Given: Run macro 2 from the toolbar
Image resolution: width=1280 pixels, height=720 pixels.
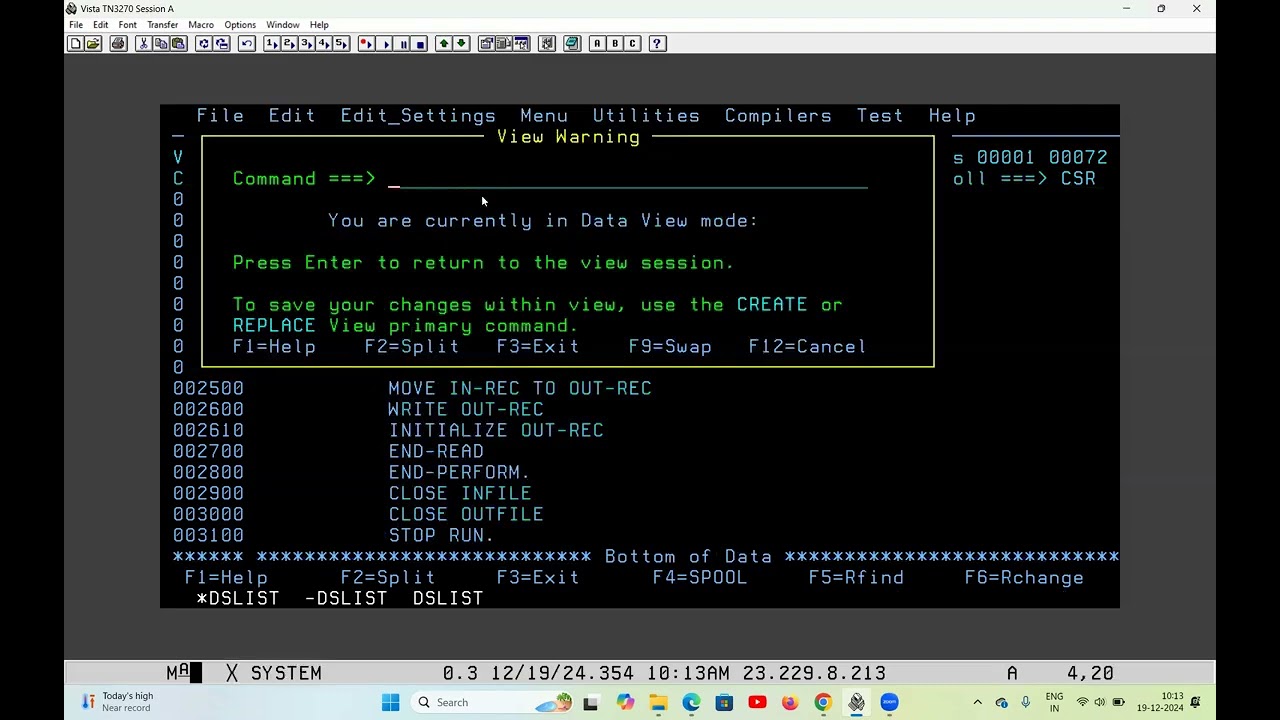Looking at the screenshot, I should (288, 44).
